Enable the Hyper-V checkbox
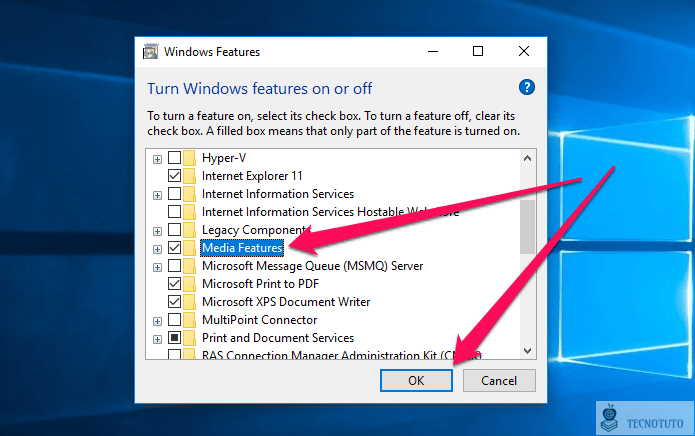This screenshot has height=436, width=695. click(x=175, y=157)
